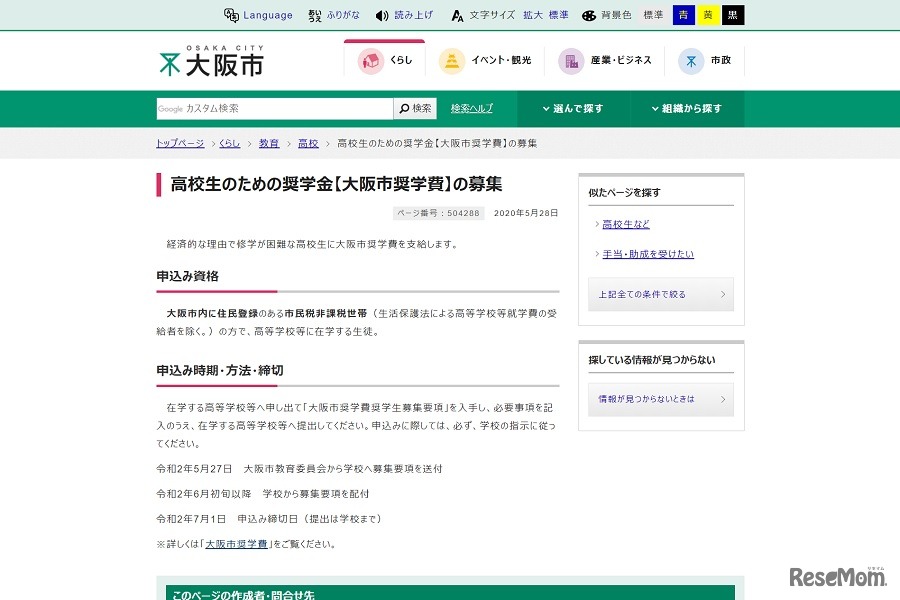
Task: Set background color to 標準
Action: click(652, 15)
